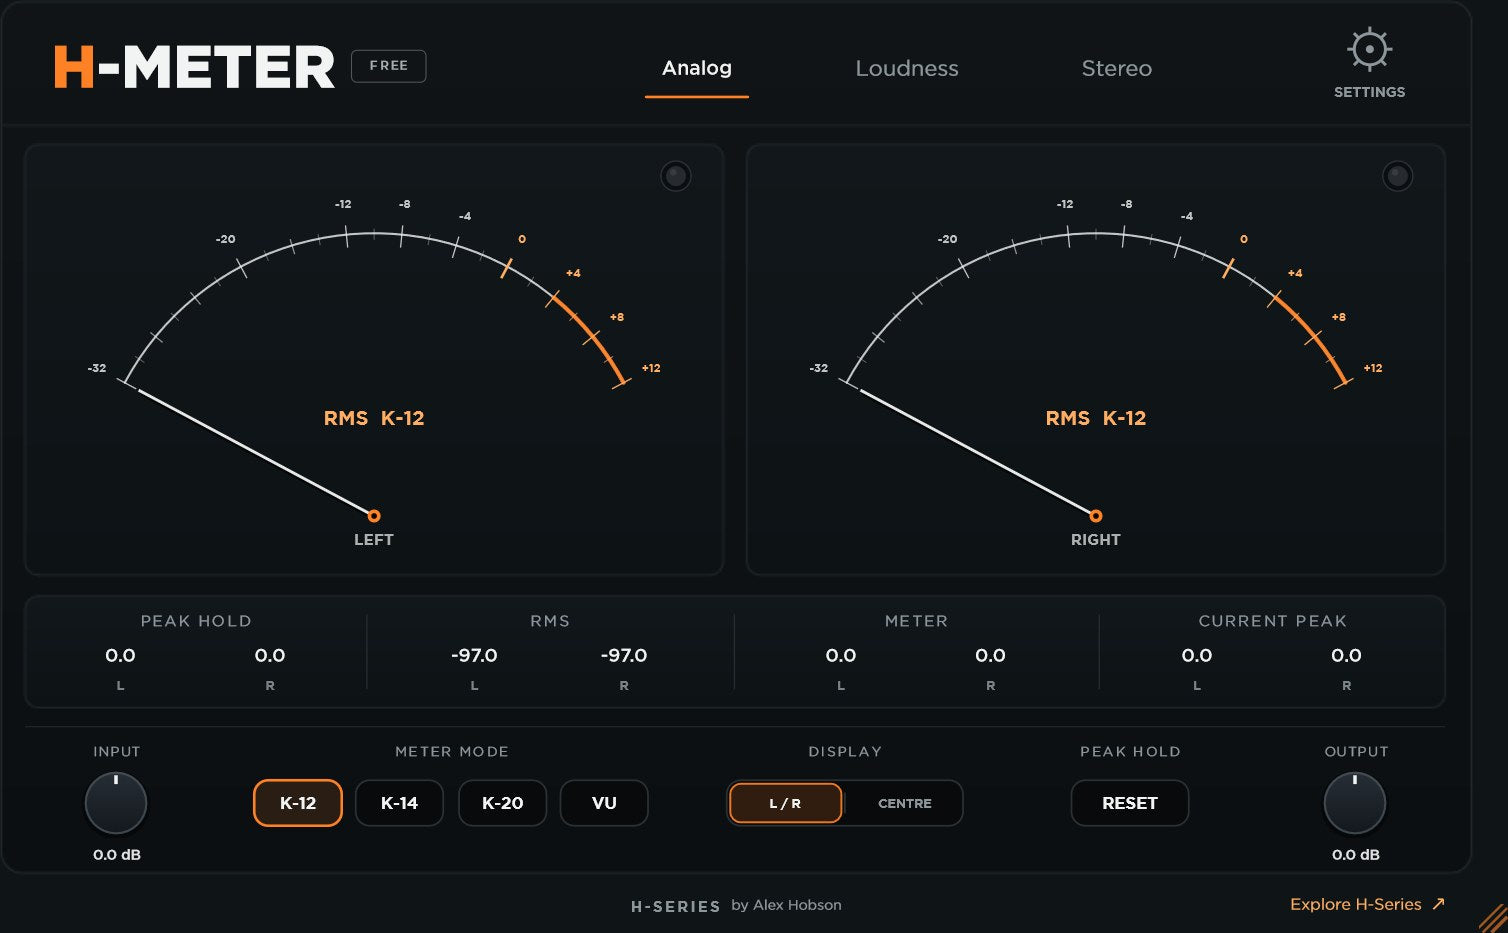This screenshot has width=1508, height=933.
Task: Click the Peak Hold left channel value
Action: pyautogui.click(x=120, y=656)
